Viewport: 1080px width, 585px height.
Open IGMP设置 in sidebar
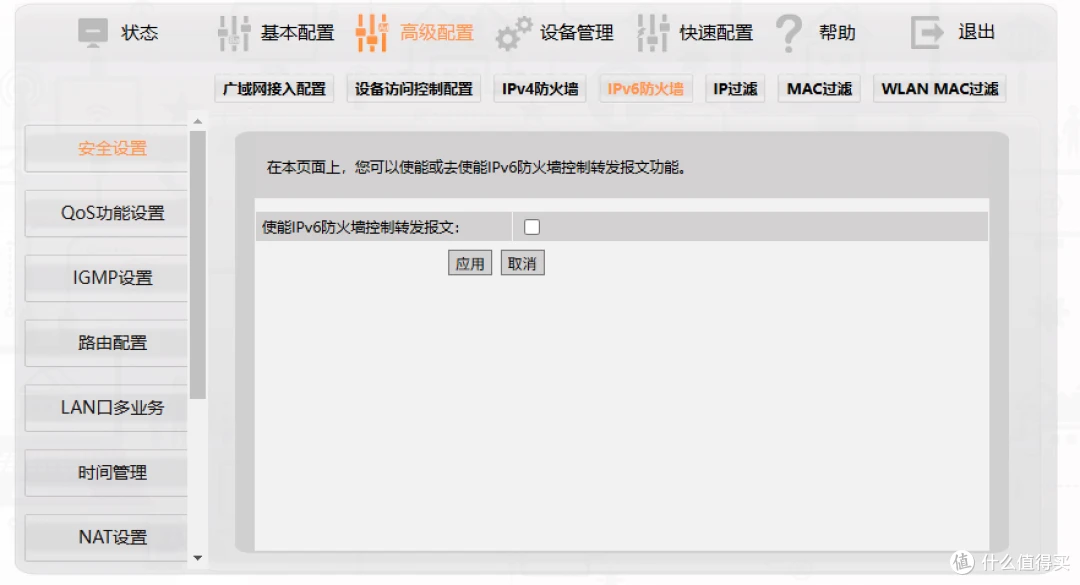[x=106, y=278]
